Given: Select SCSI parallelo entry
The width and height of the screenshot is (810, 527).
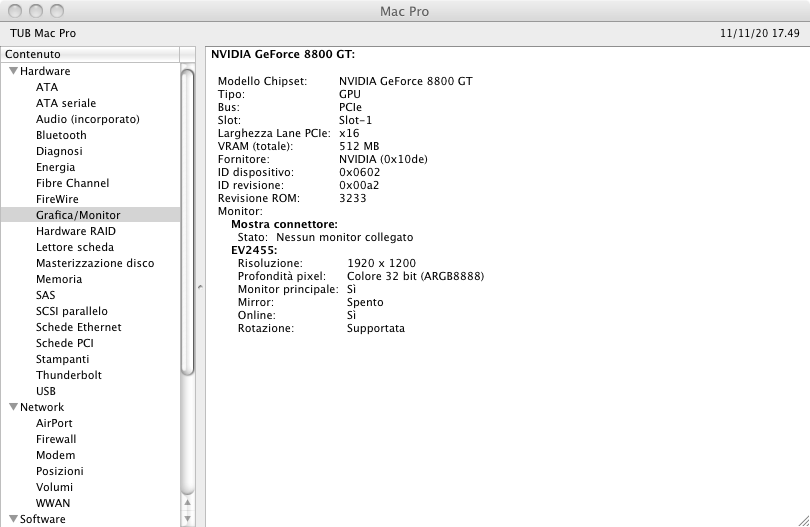Looking at the screenshot, I should [72, 311].
